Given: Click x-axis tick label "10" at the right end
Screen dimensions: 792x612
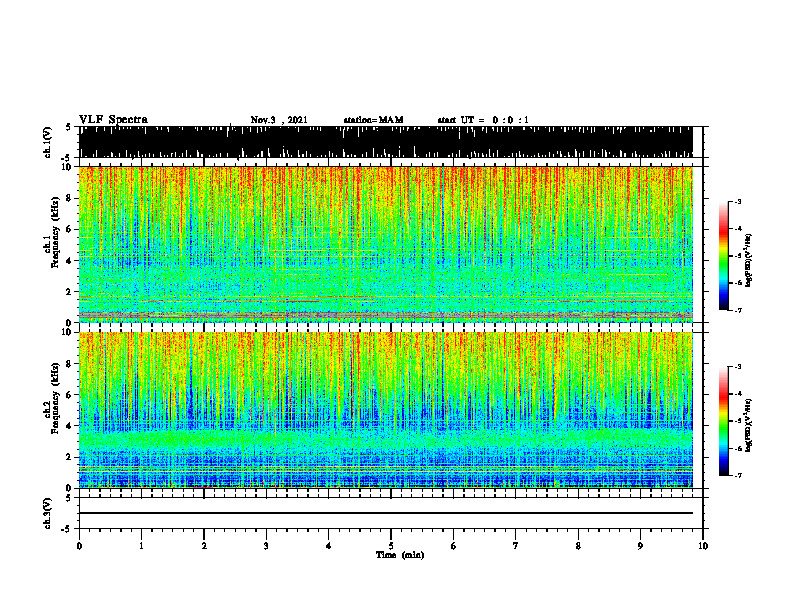Looking at the screenshot, I should [703, 546].
